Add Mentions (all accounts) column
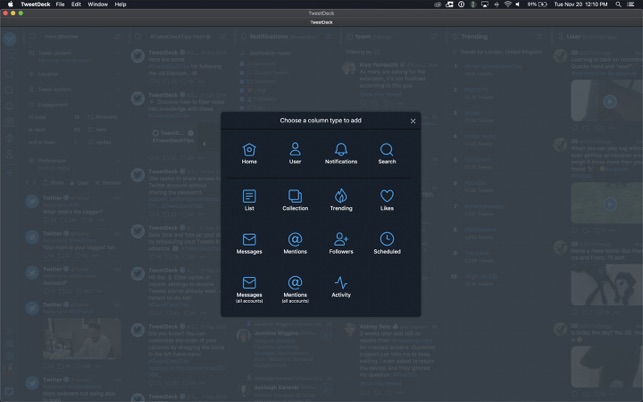The width and height of the screenshot is (643, 402). (x=295, y=289)
